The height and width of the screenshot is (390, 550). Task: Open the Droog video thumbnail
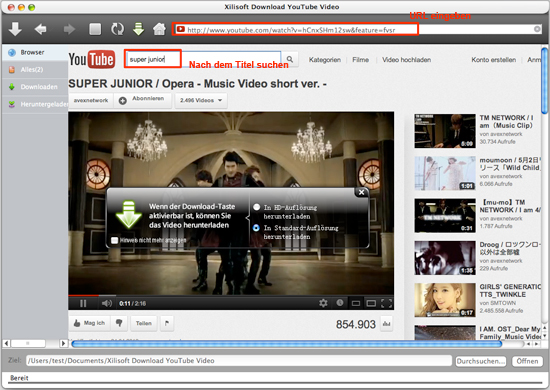point(445,258)
